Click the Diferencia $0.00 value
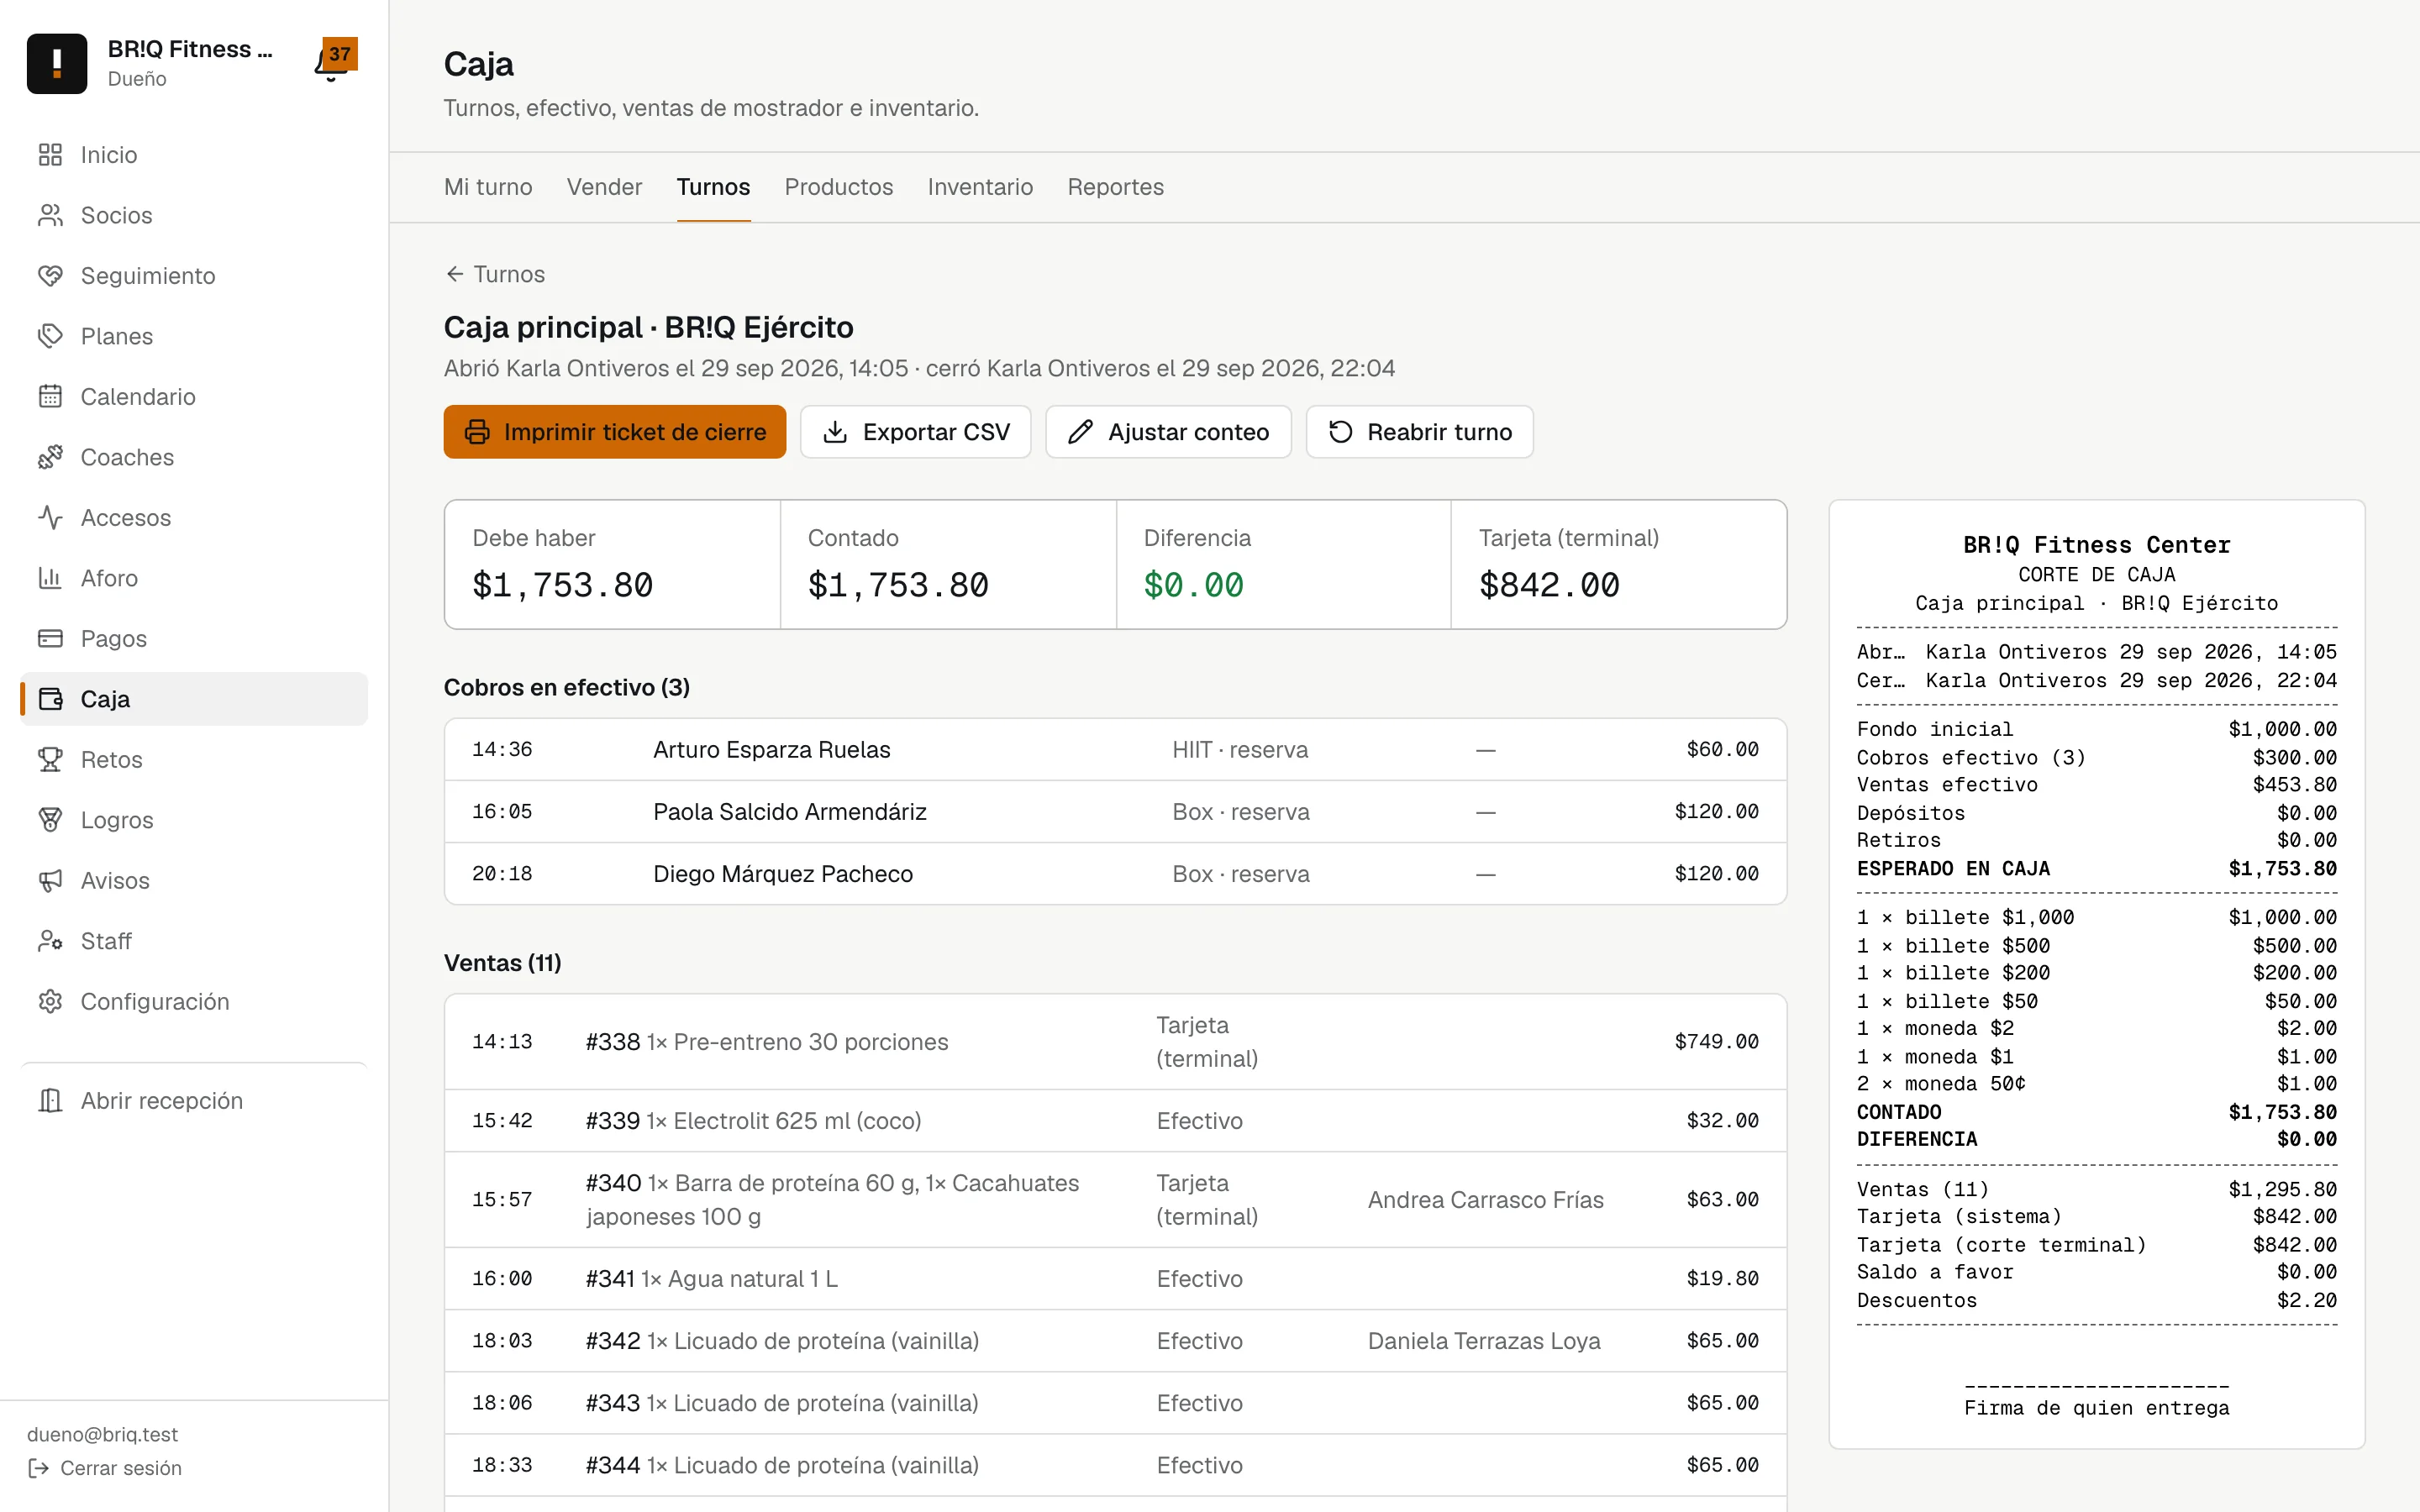 [x=1193, y=585]
